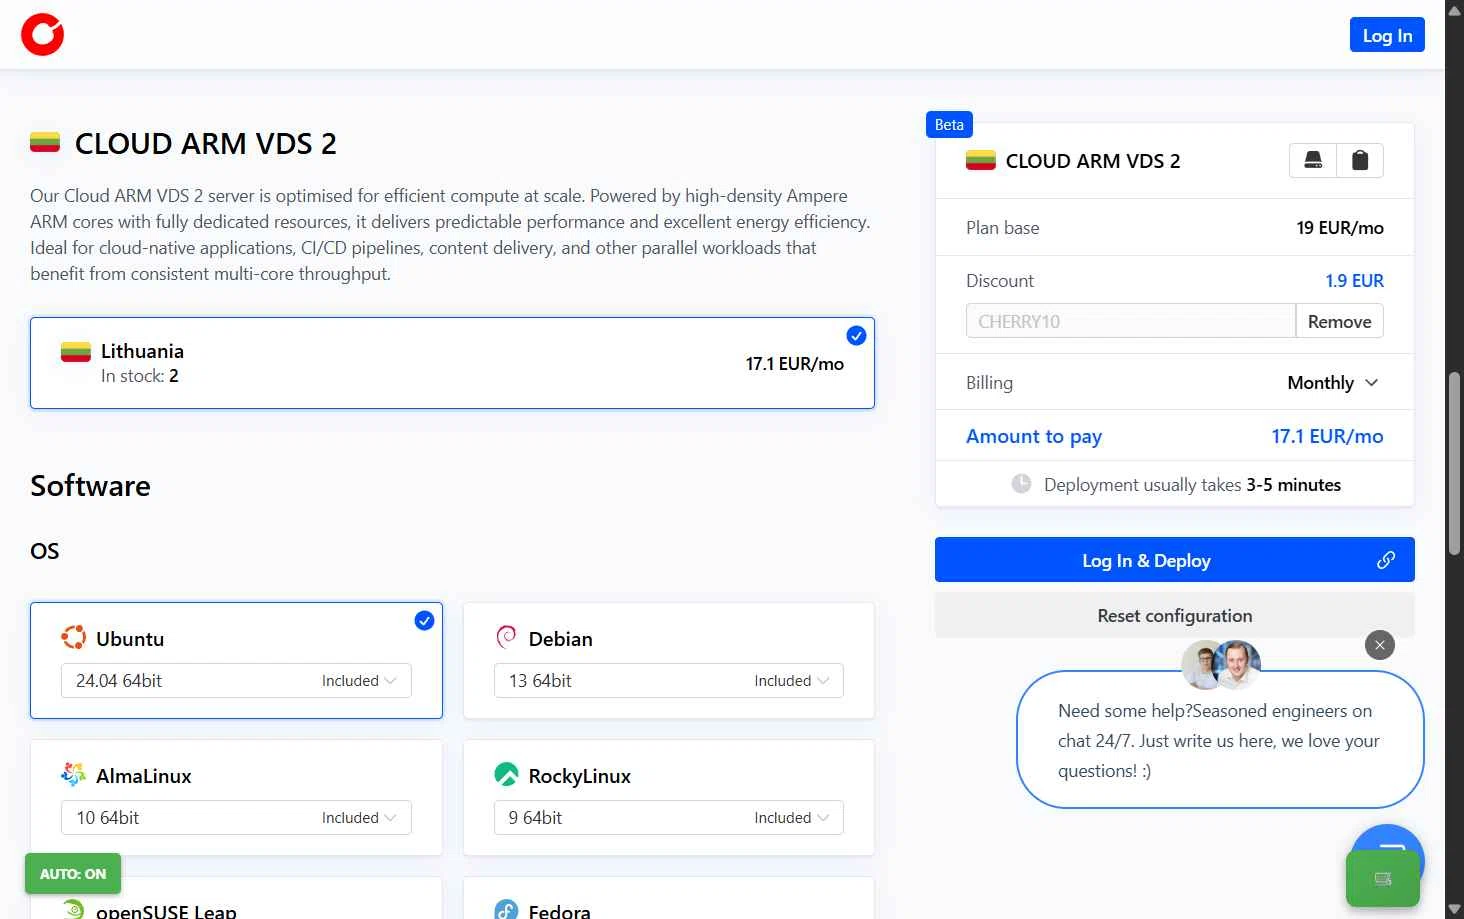Screen dimensions: 1464x919
Task: Open the Ubuntu 24.04 64bit version dropdown
Action: pos(236,681)
